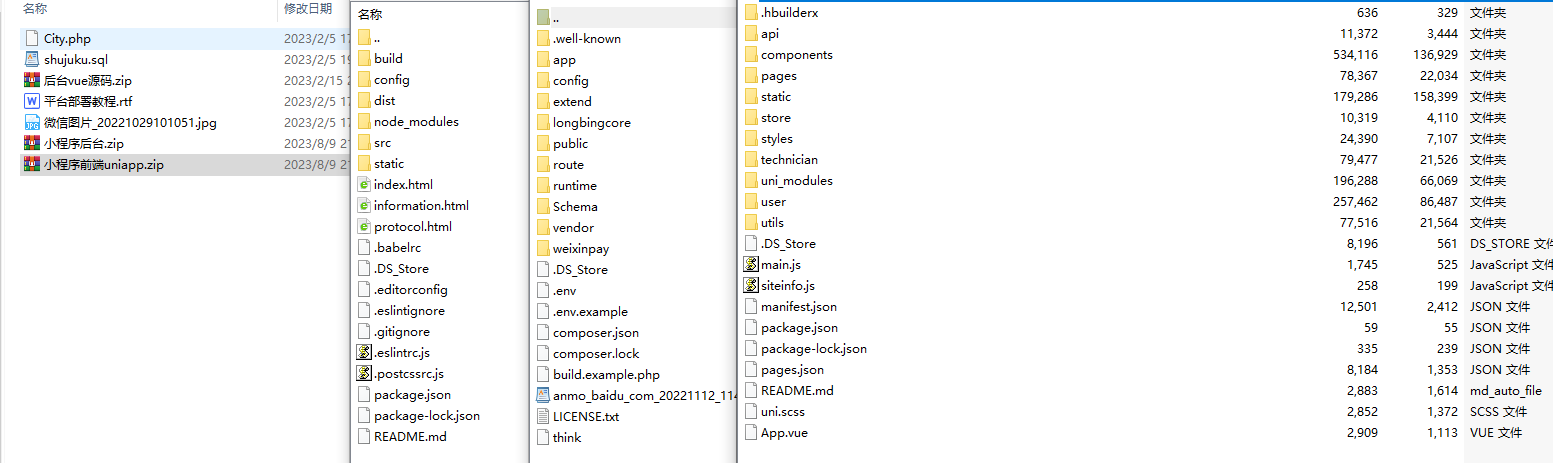Click the composer.json file name
Image resolution: width=1553 pixels, height=463 pixels.
[x=596, y=333]
